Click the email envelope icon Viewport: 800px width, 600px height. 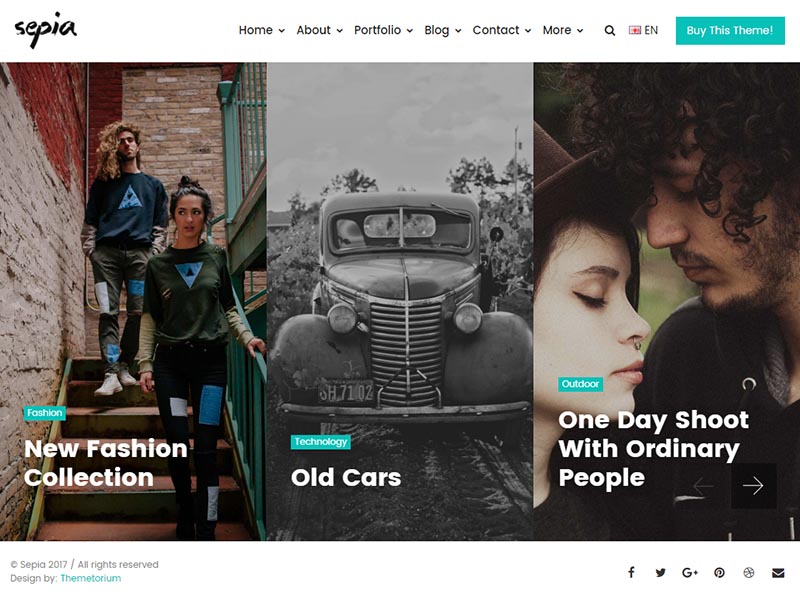(x=778, y=572)
